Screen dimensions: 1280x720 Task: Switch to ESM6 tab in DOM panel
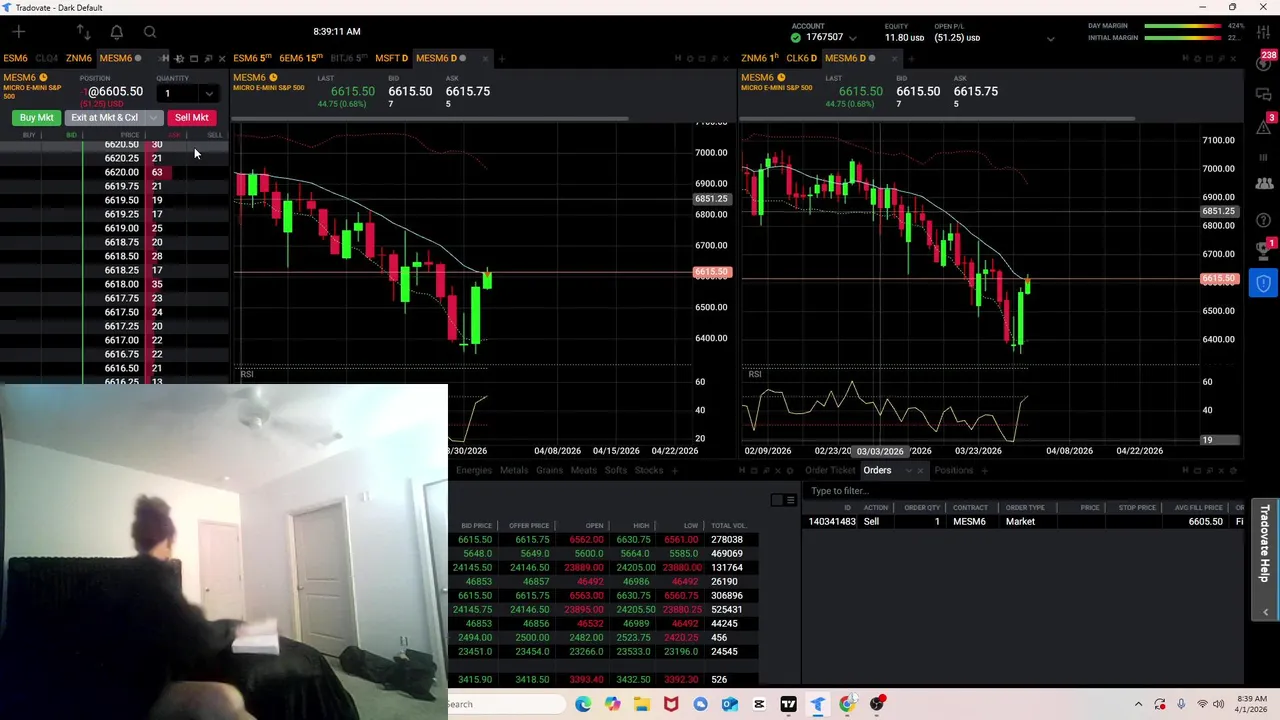15,58
